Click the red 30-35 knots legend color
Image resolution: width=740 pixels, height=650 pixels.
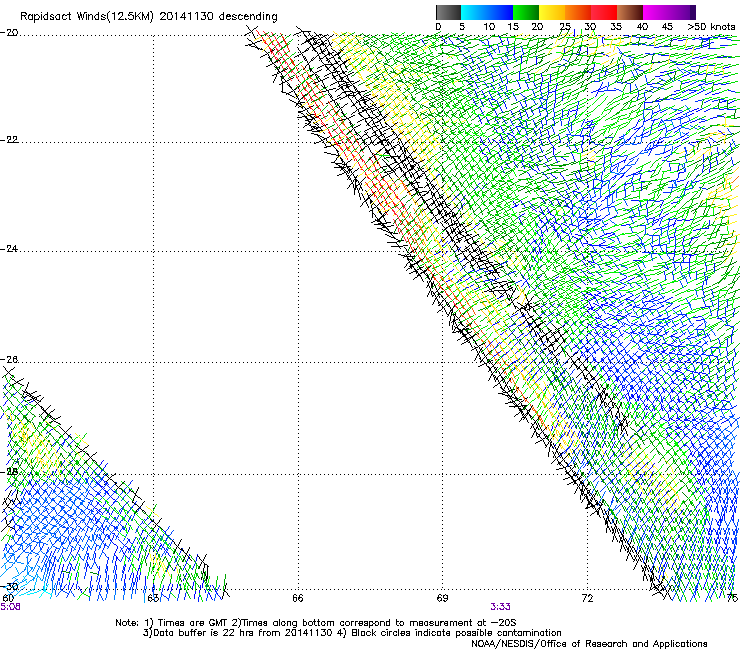604,12
